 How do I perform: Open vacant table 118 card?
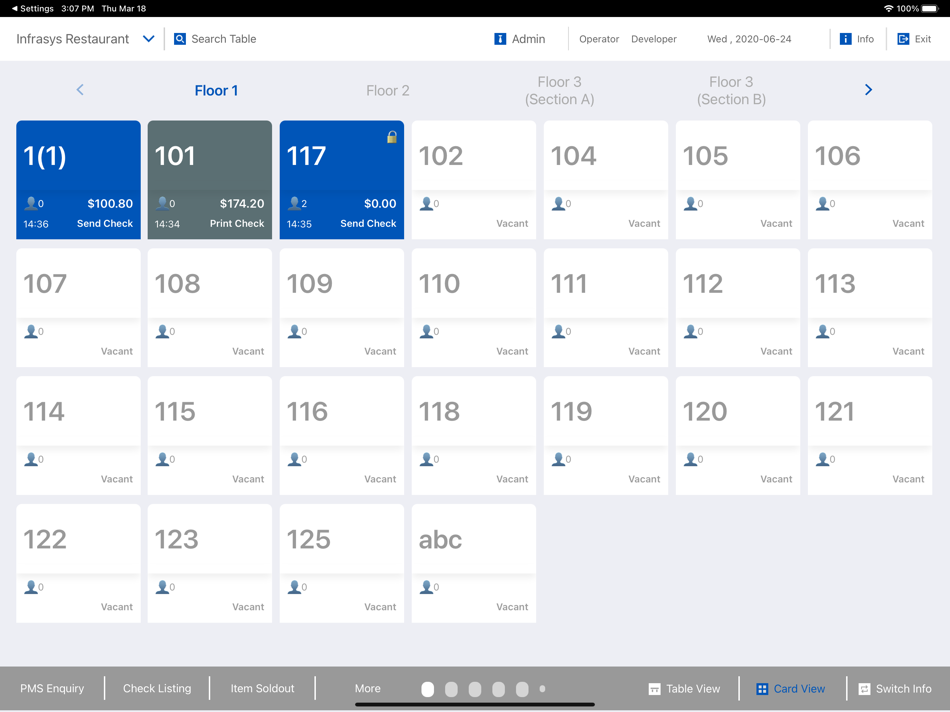(x=474, y=436)
